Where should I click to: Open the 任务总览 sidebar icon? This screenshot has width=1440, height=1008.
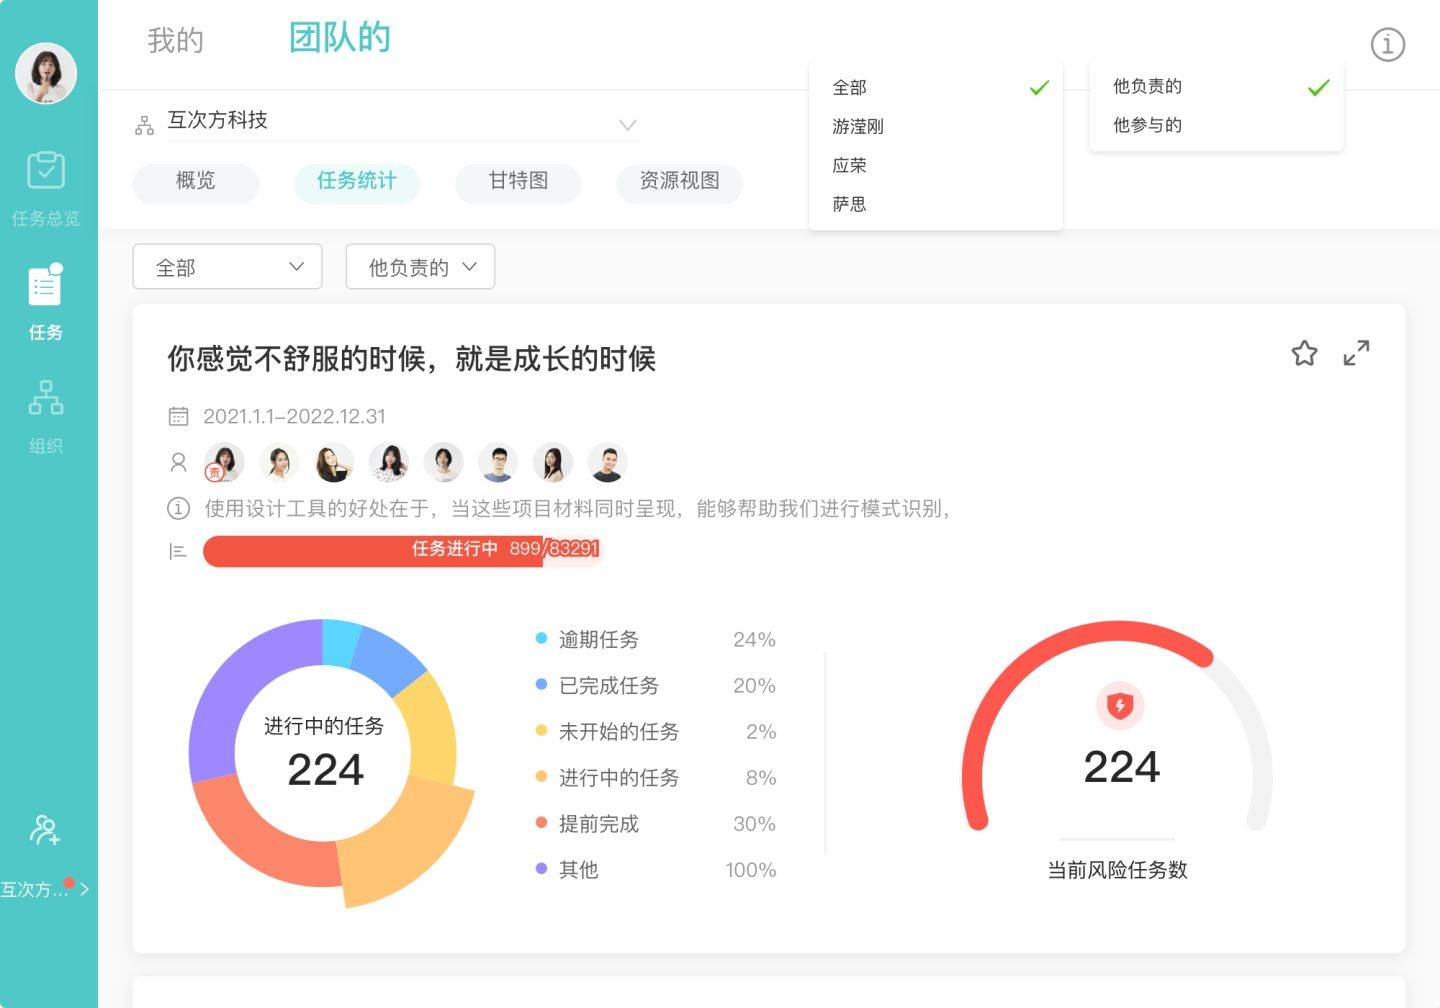(46, 171)
